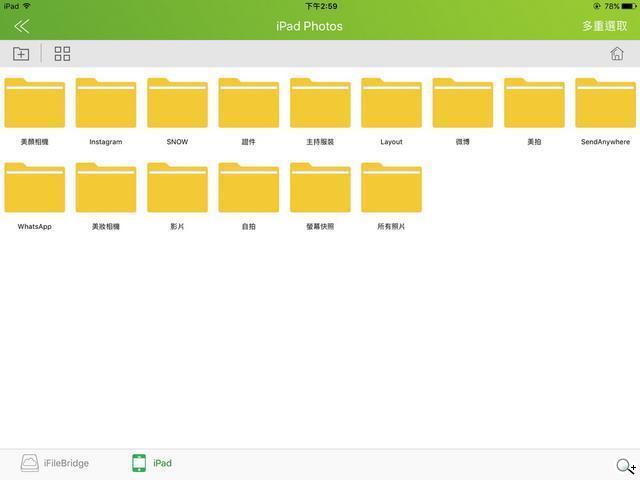Open the 證件 folder
This screenshot has width=640, height=480.
pyautogui.click(x=249, y=103)
